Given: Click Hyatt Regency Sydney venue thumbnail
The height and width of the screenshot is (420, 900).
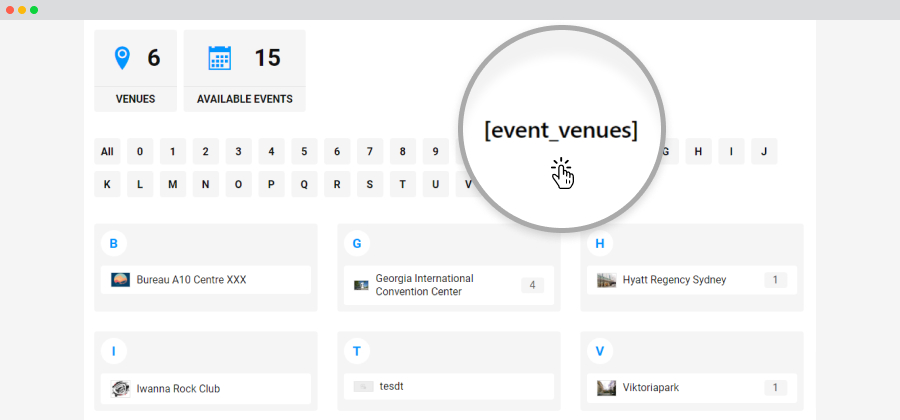Looking at the screenshot, I should coord(607,280).
